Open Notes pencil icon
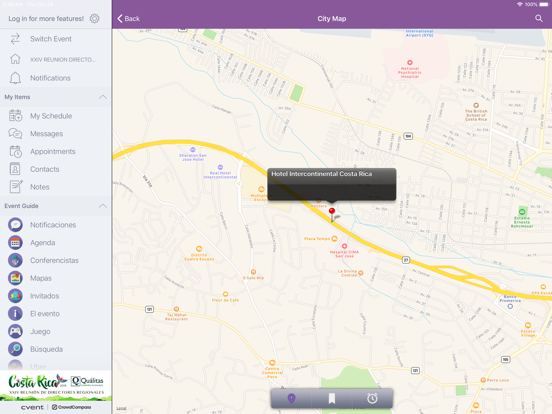552x414 pixels. coord(16,186)
